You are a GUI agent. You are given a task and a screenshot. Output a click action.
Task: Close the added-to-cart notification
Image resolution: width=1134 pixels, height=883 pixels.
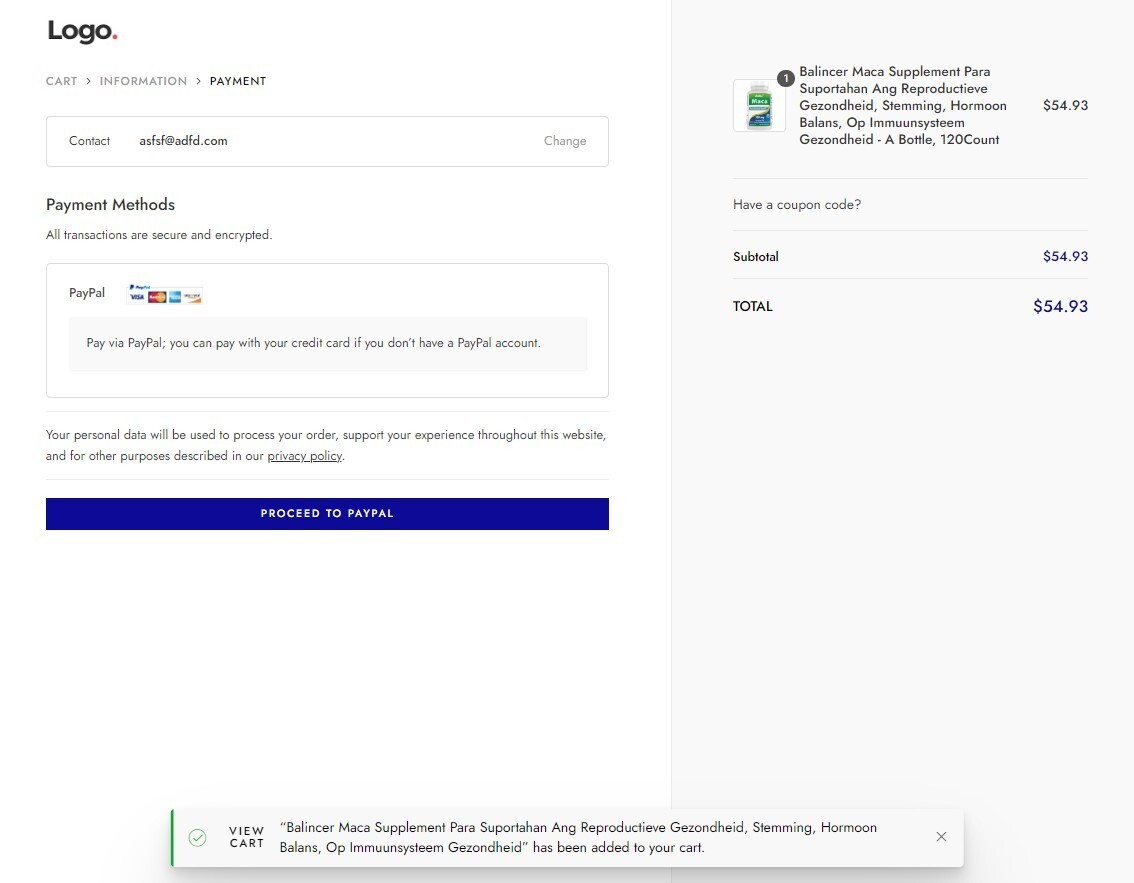tap(941, 837)
